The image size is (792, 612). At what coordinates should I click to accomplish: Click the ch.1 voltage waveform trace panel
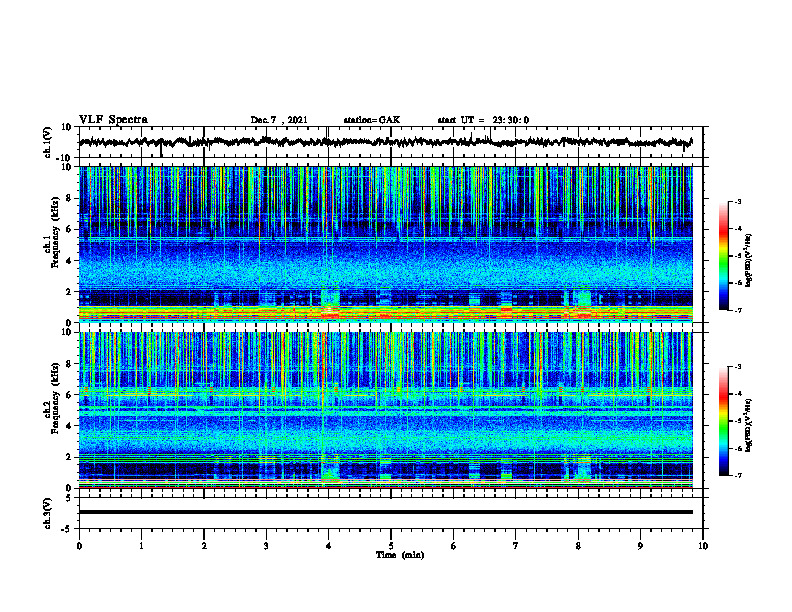click(390, 142)
